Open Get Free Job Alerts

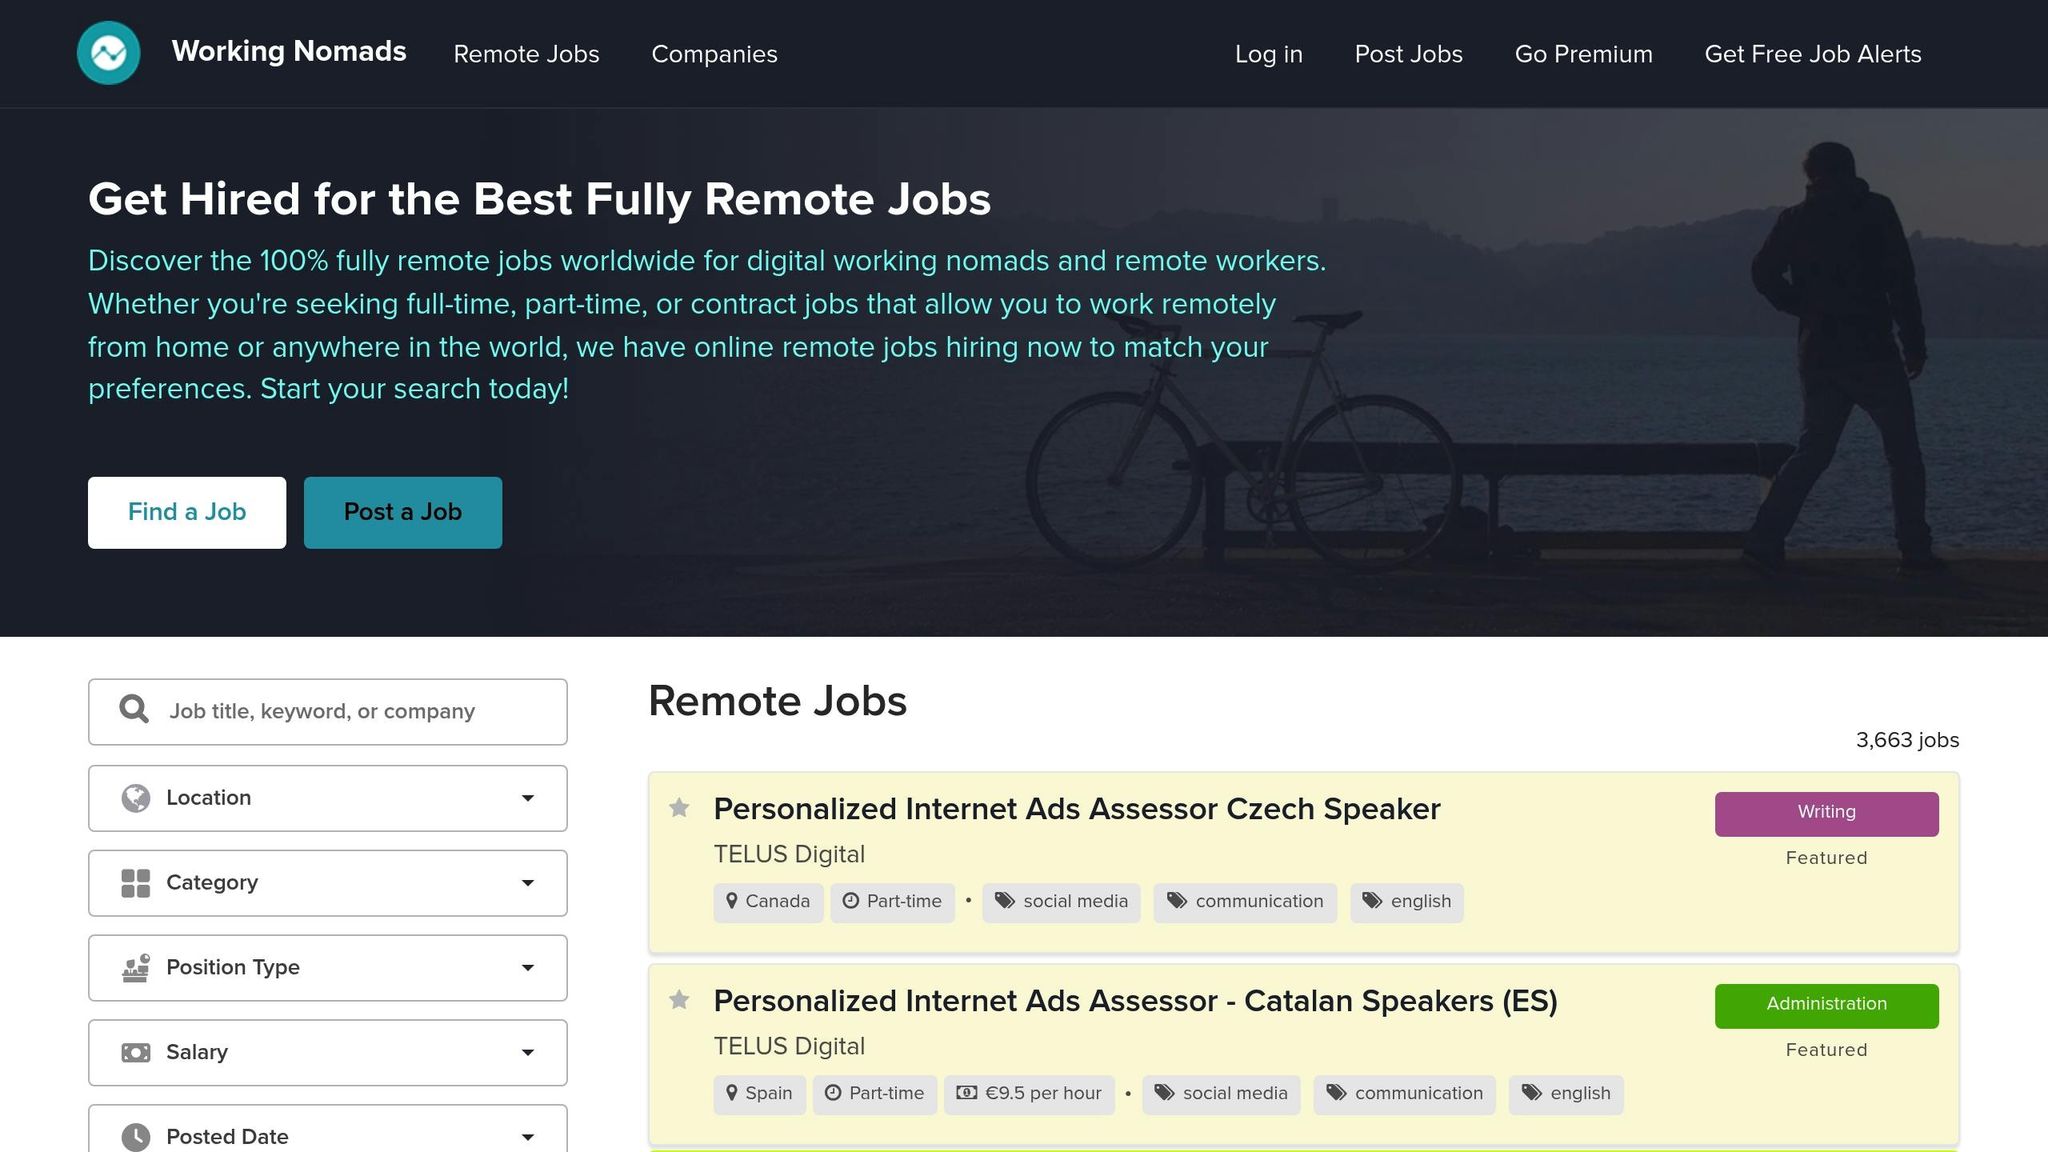click(1812, 54)
